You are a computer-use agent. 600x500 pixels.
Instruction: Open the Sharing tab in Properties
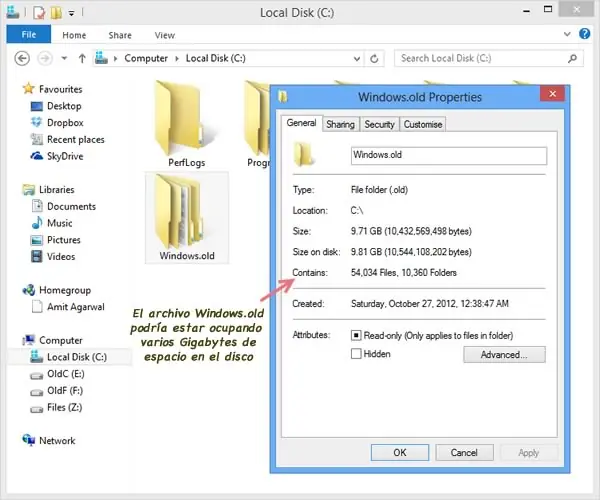point(340,124)
